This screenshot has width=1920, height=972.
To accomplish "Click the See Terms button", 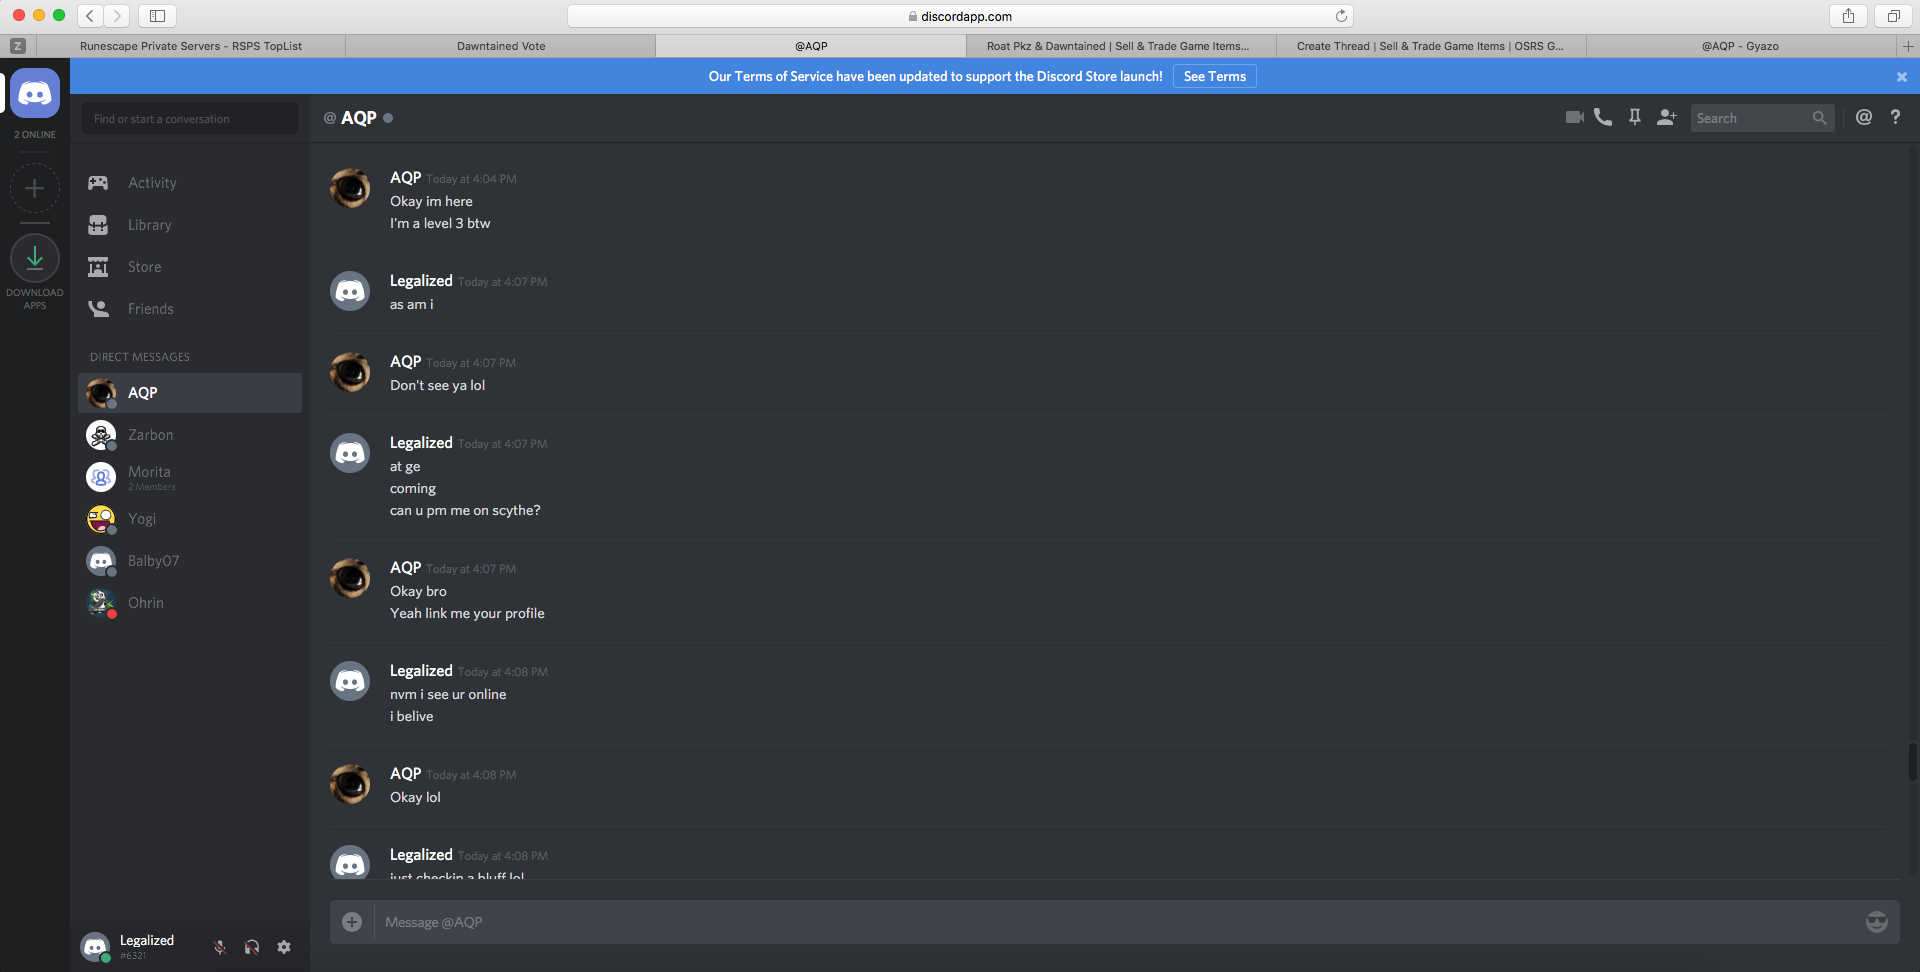I will point(1215,76).
